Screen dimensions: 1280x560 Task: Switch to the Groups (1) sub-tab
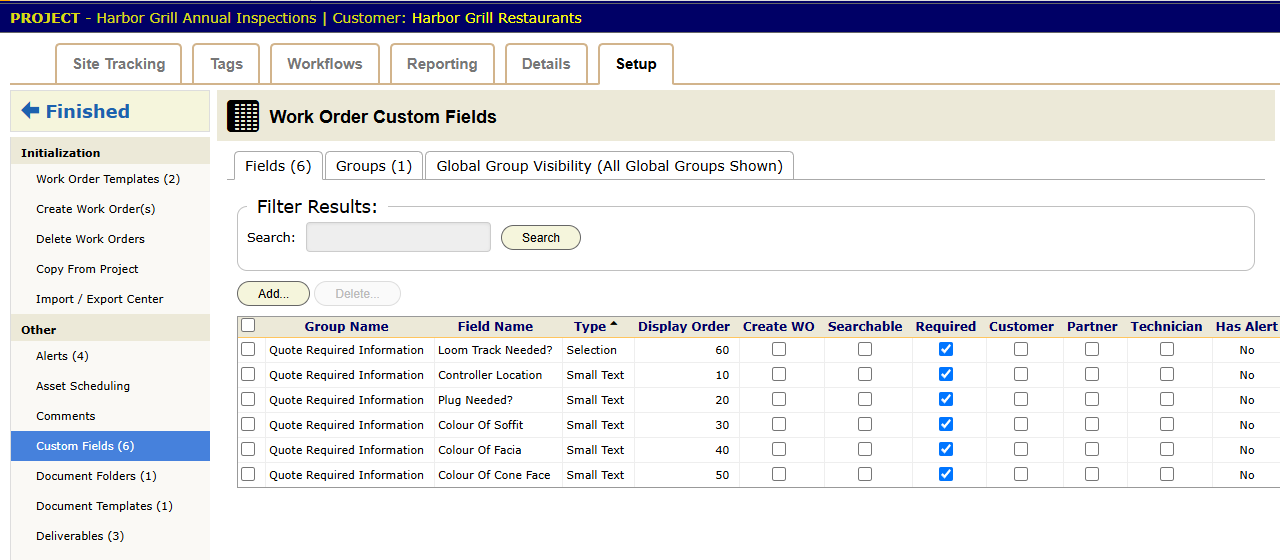374,166
